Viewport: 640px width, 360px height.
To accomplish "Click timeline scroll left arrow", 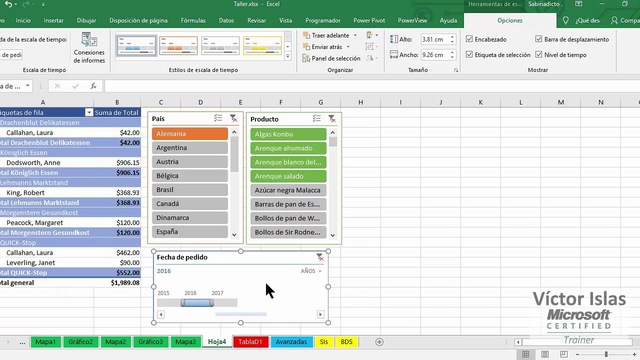I will 161,314.
